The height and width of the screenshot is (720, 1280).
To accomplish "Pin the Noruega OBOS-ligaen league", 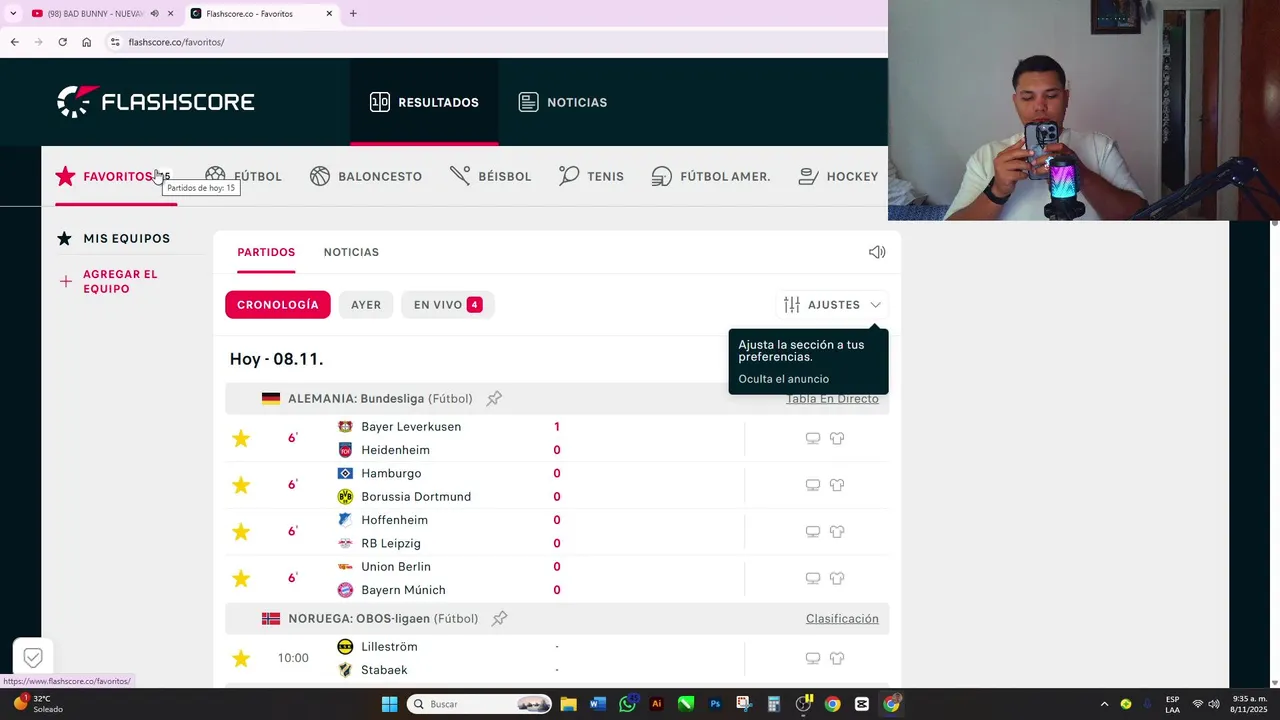I will tap(500, 618).
